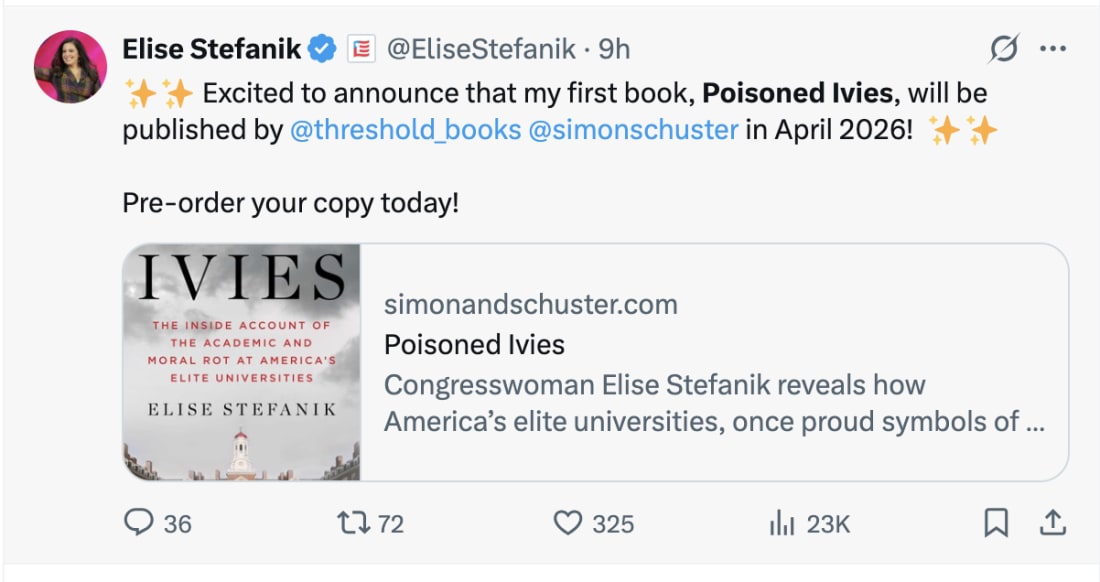Bookmark this post
The width and height of the screenshot is (1100, 582).
pos(995,522)
